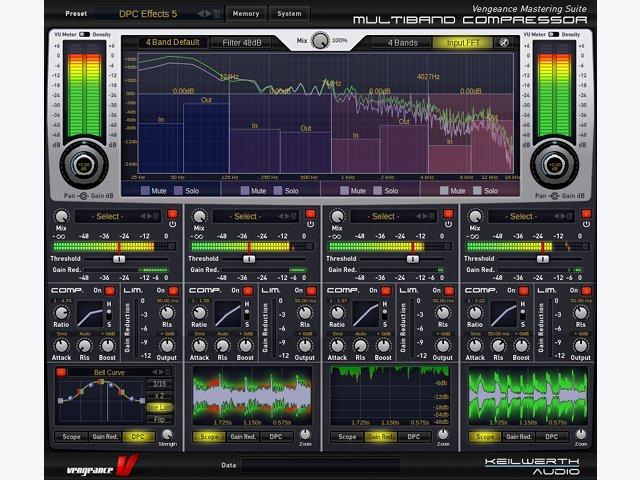Click the previous arrow in band 2 Select box
The width and height of the screenshot is (640, 480).
(281, 216)
